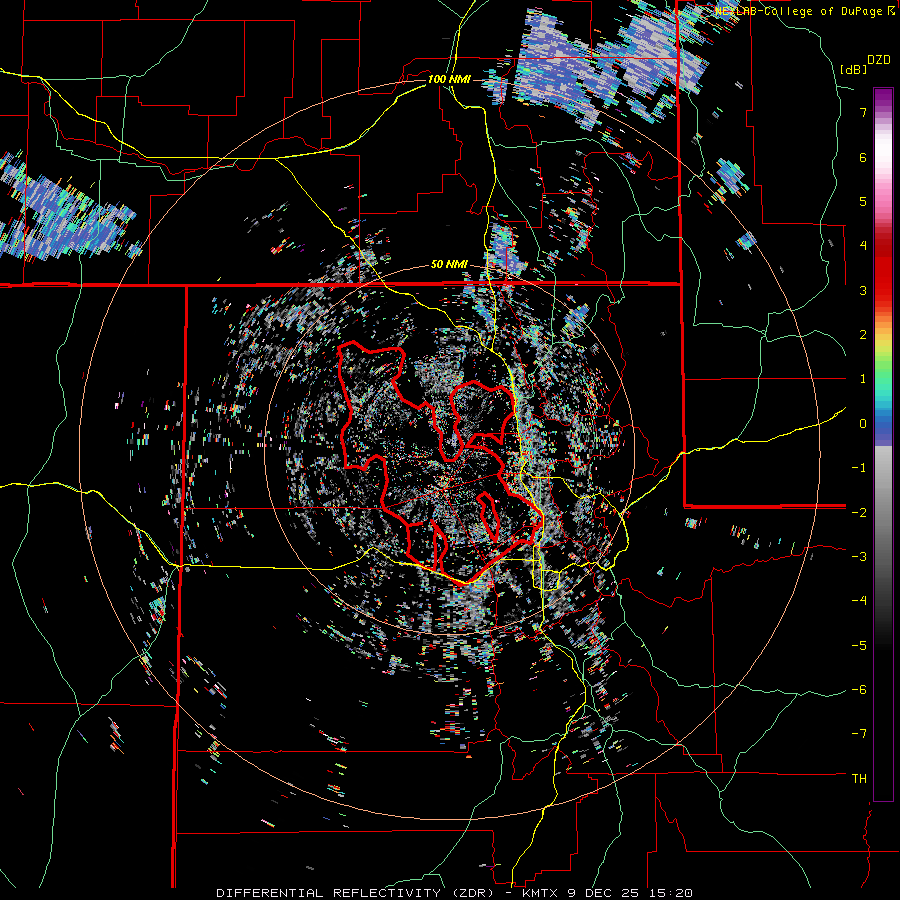Click the 7 value on color scale
Image resolution: width=900 pixels, height=900 pixels.
tap(863, 112)
